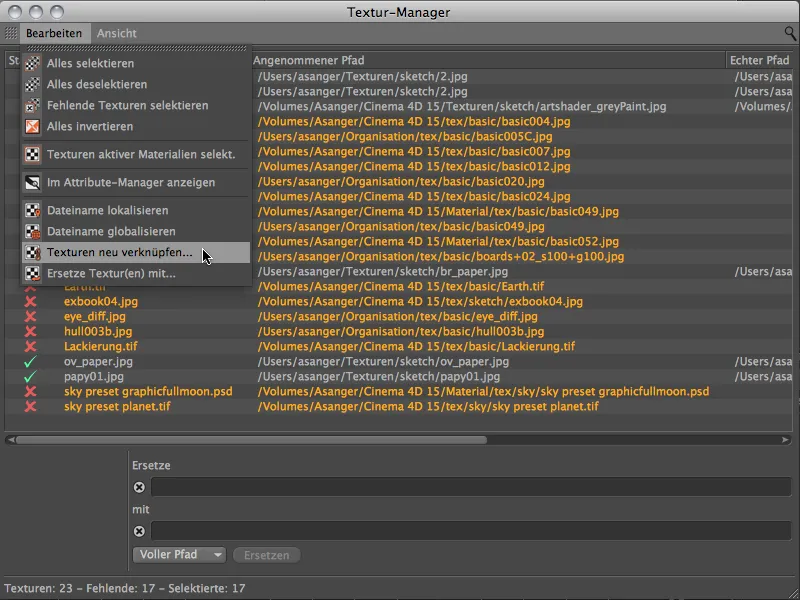
Task: Select texture hull003b.jpg
Action: point(98,332)
